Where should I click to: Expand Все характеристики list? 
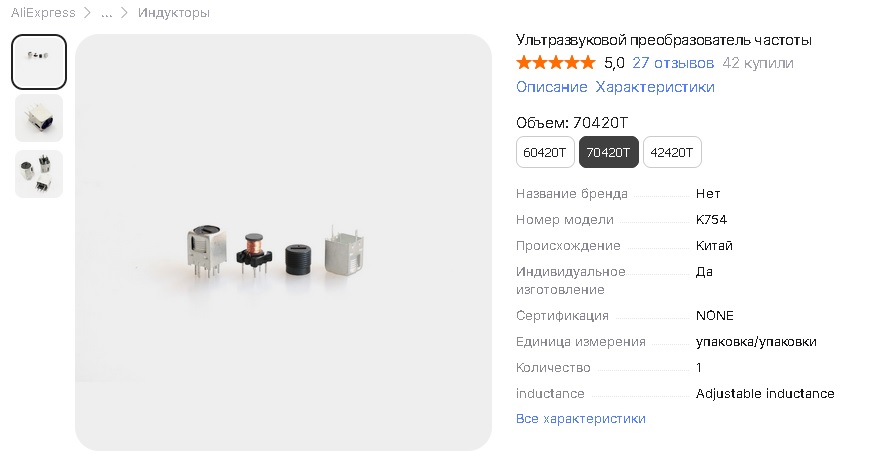point(581,418)
